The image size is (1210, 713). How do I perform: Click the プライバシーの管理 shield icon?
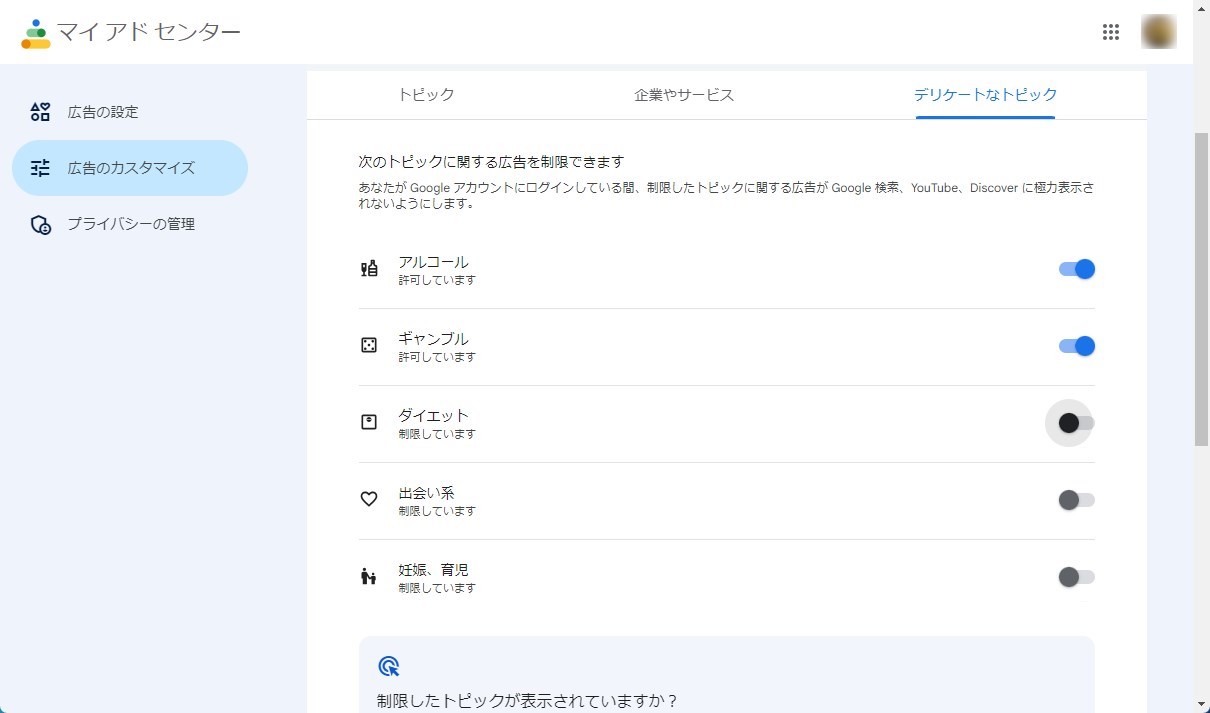40,224
